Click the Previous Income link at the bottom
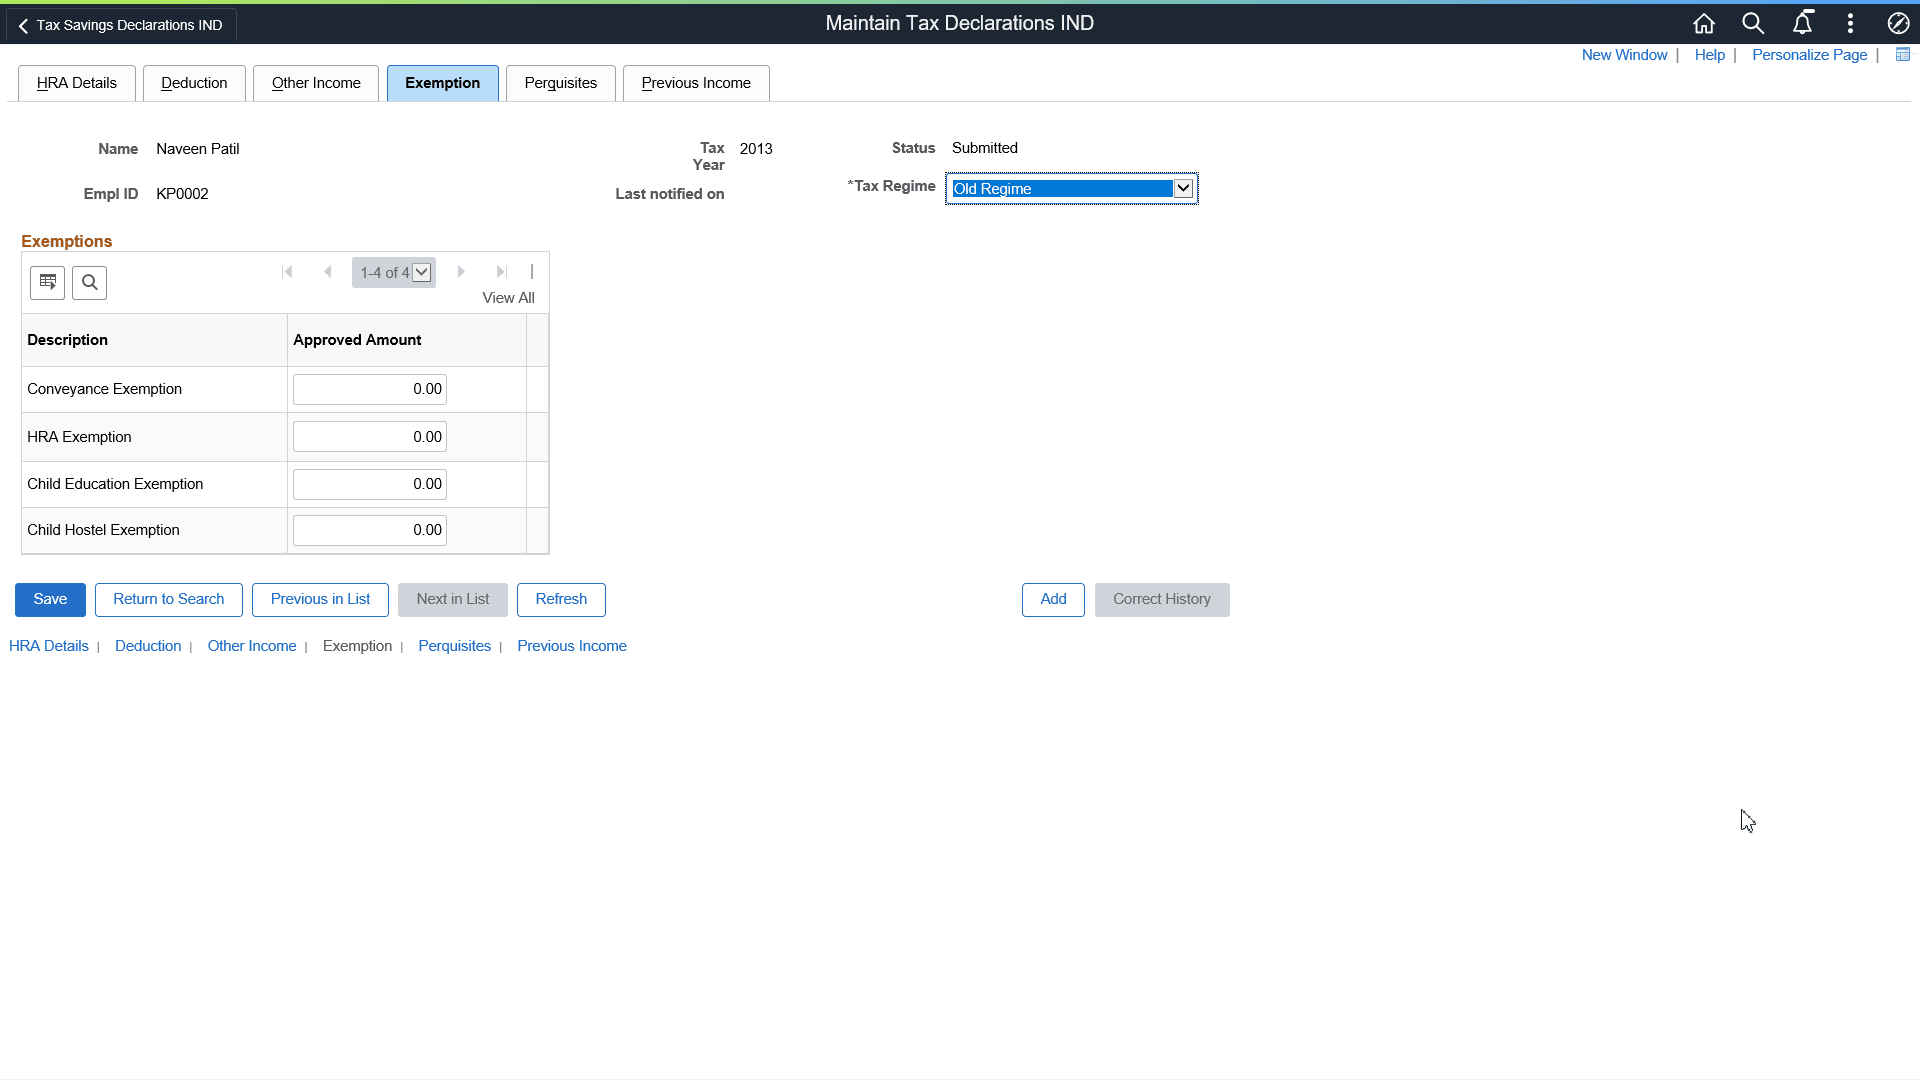Viewport: 1920px width, 1080px height. pyautogui.click(x=571, y=646)
